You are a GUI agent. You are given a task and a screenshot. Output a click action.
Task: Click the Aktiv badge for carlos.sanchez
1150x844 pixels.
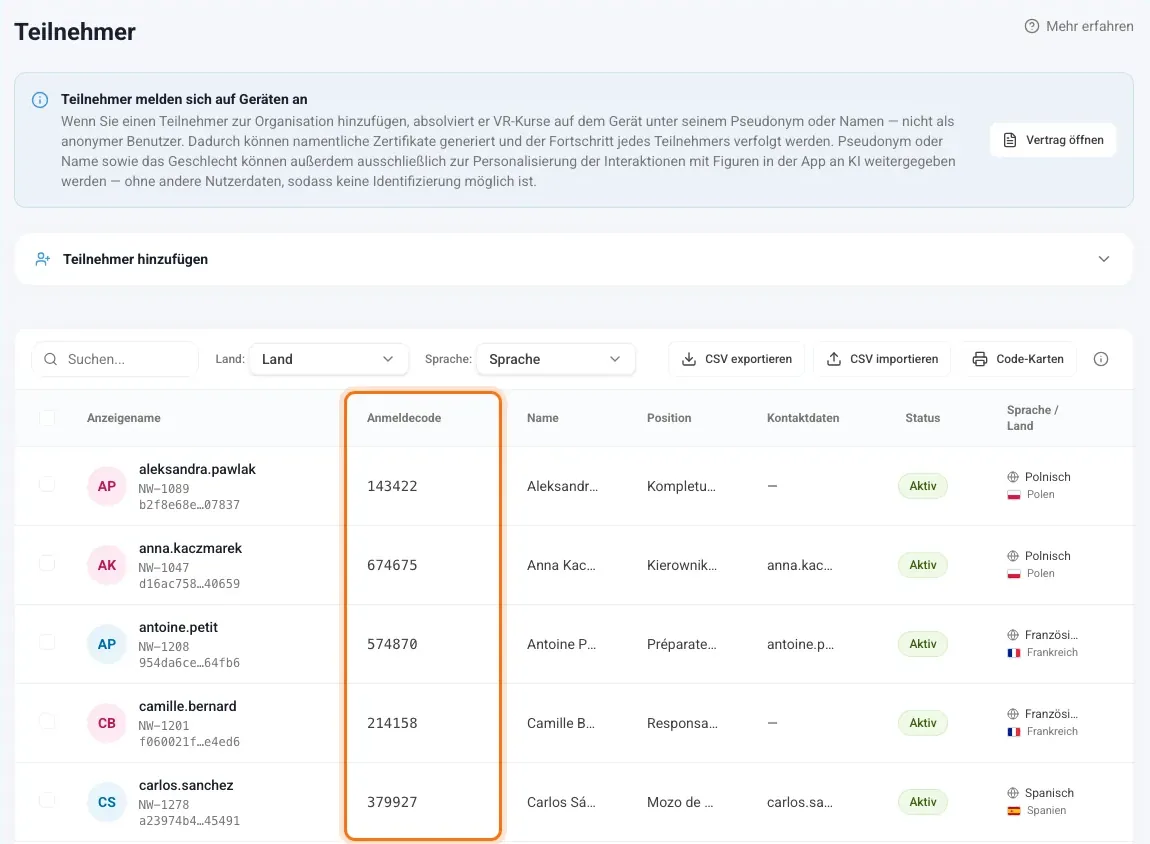click(923, 802)
